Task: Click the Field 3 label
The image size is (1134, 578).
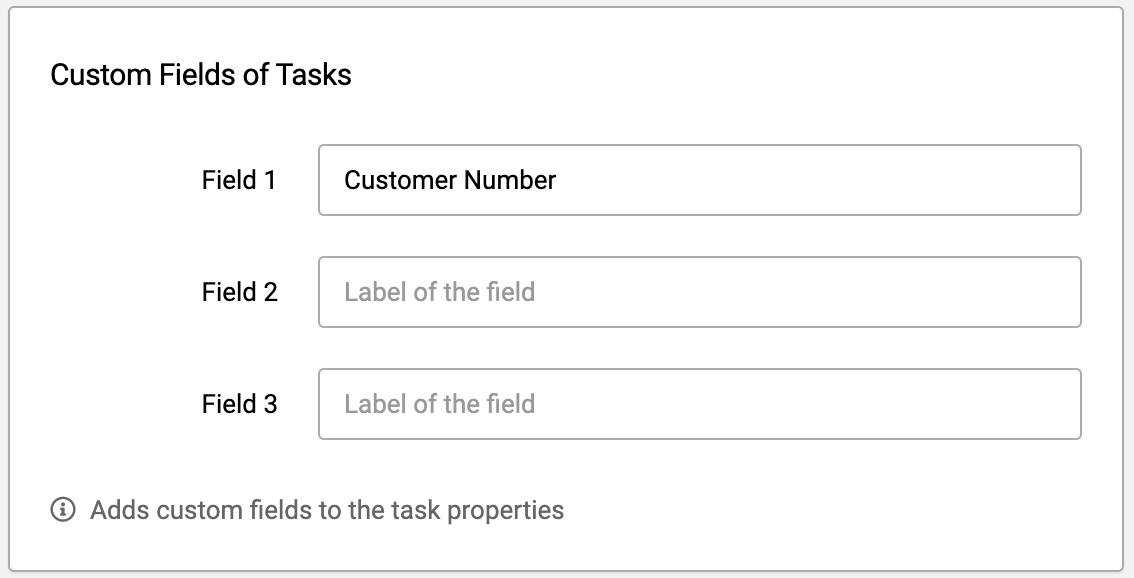Action: click(x=239, y=404)
